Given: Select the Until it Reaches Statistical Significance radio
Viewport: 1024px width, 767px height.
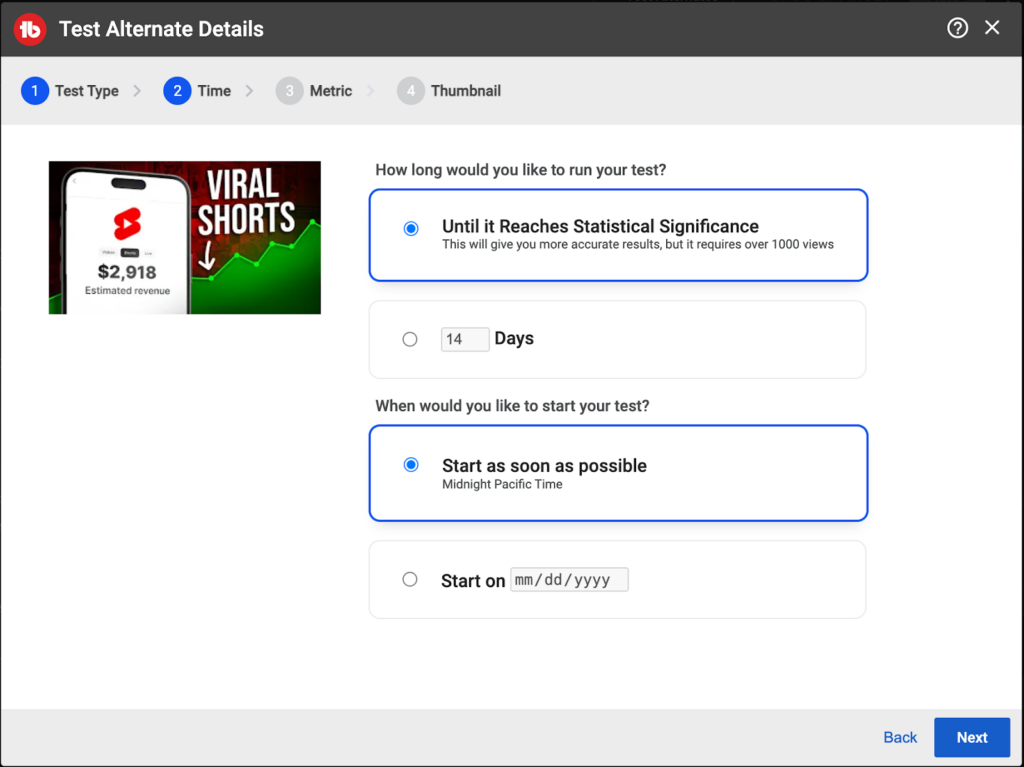Looking at the screenshot, I should (x=410, y=229).
